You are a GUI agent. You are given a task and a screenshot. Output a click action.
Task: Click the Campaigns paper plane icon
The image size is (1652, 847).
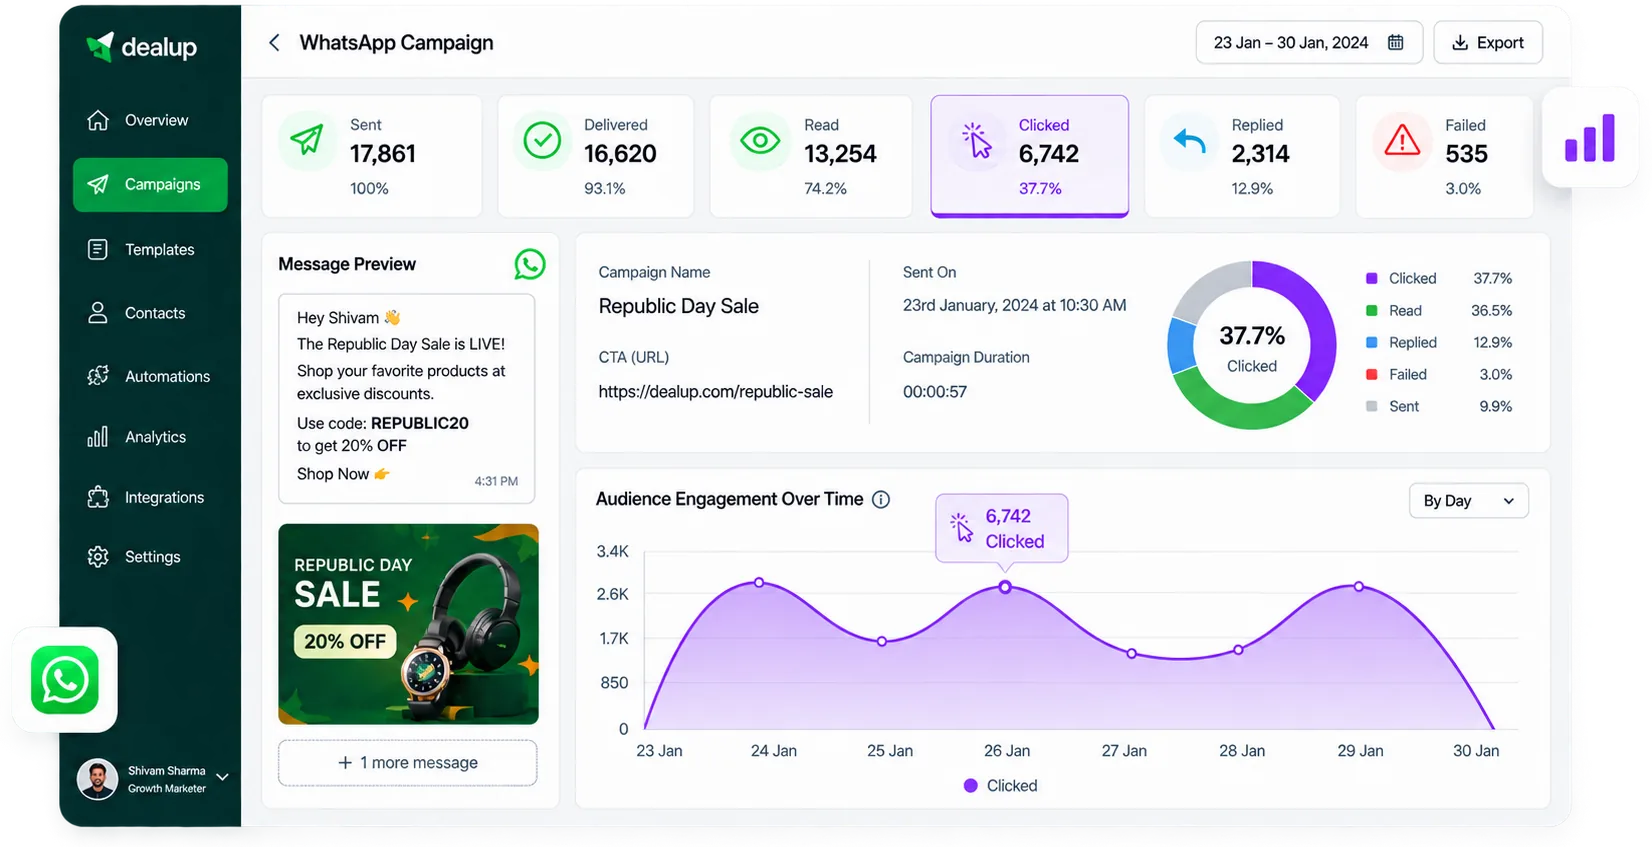[x=98, y=184]
